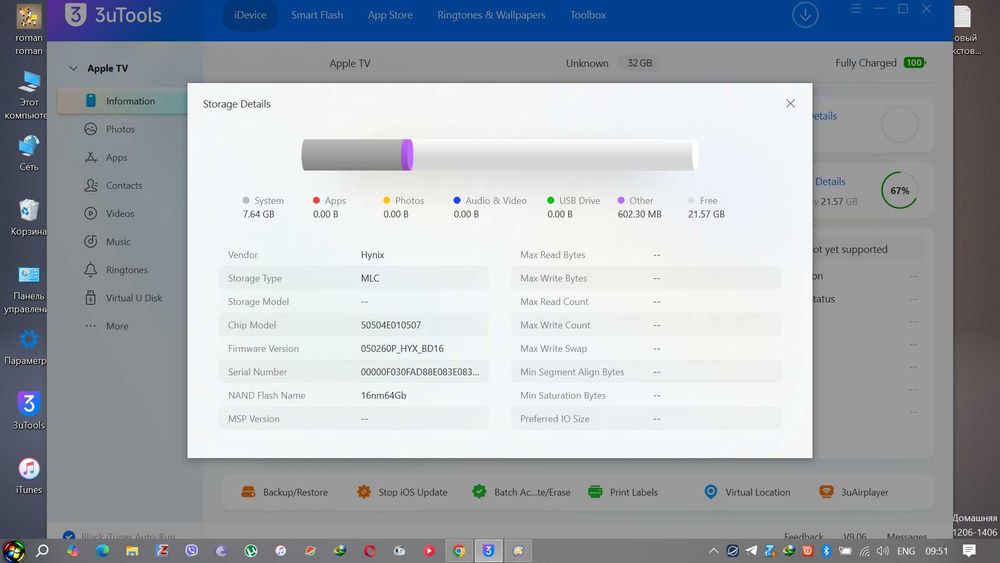Click the ENG language indicator
Image resolution: width=1000 pixels, height=563 pixels.
pos(906,551)
